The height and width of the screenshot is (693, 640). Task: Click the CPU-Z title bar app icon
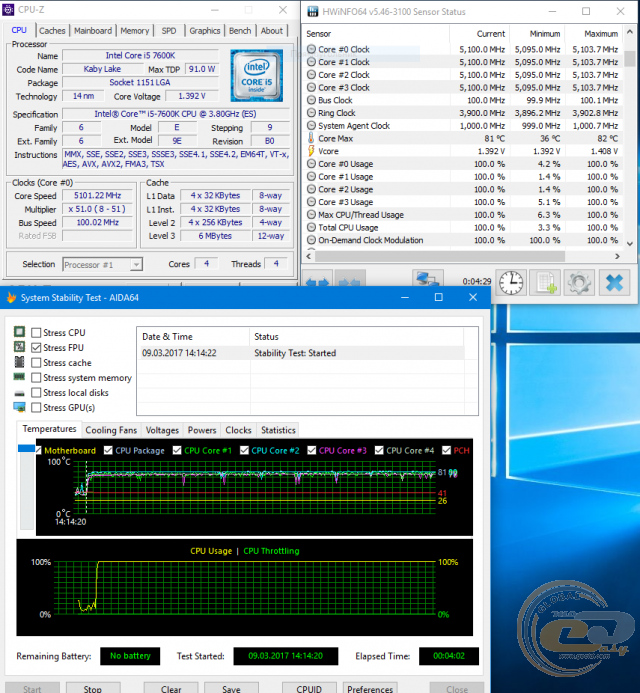(x=8, y=9)
